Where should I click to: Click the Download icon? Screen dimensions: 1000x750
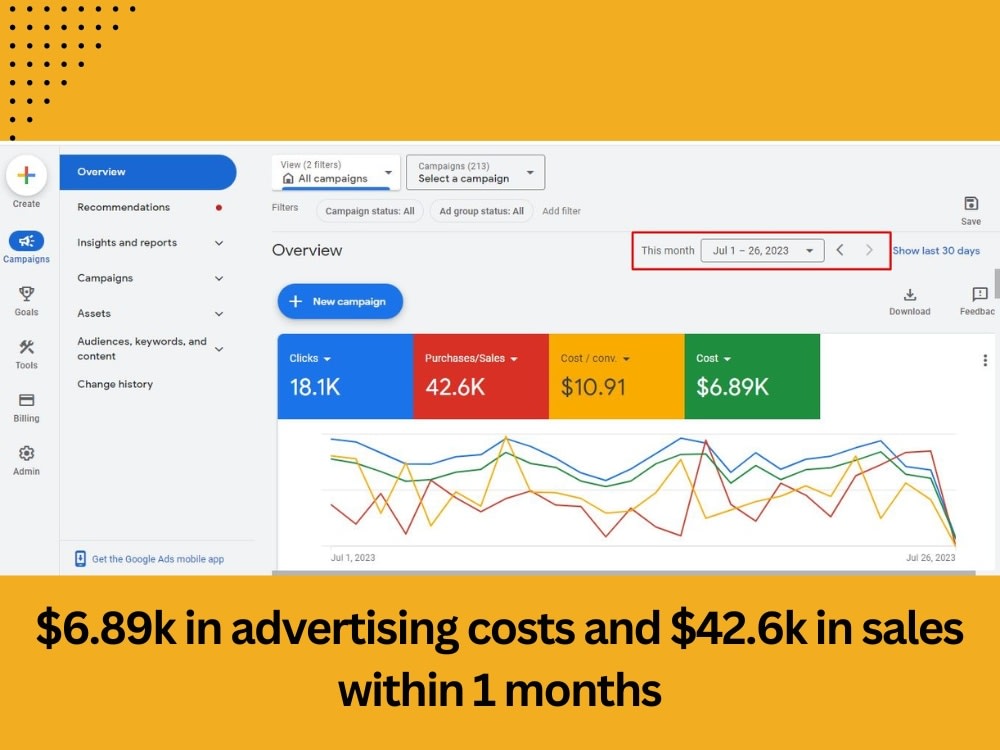tap(909, 295)
